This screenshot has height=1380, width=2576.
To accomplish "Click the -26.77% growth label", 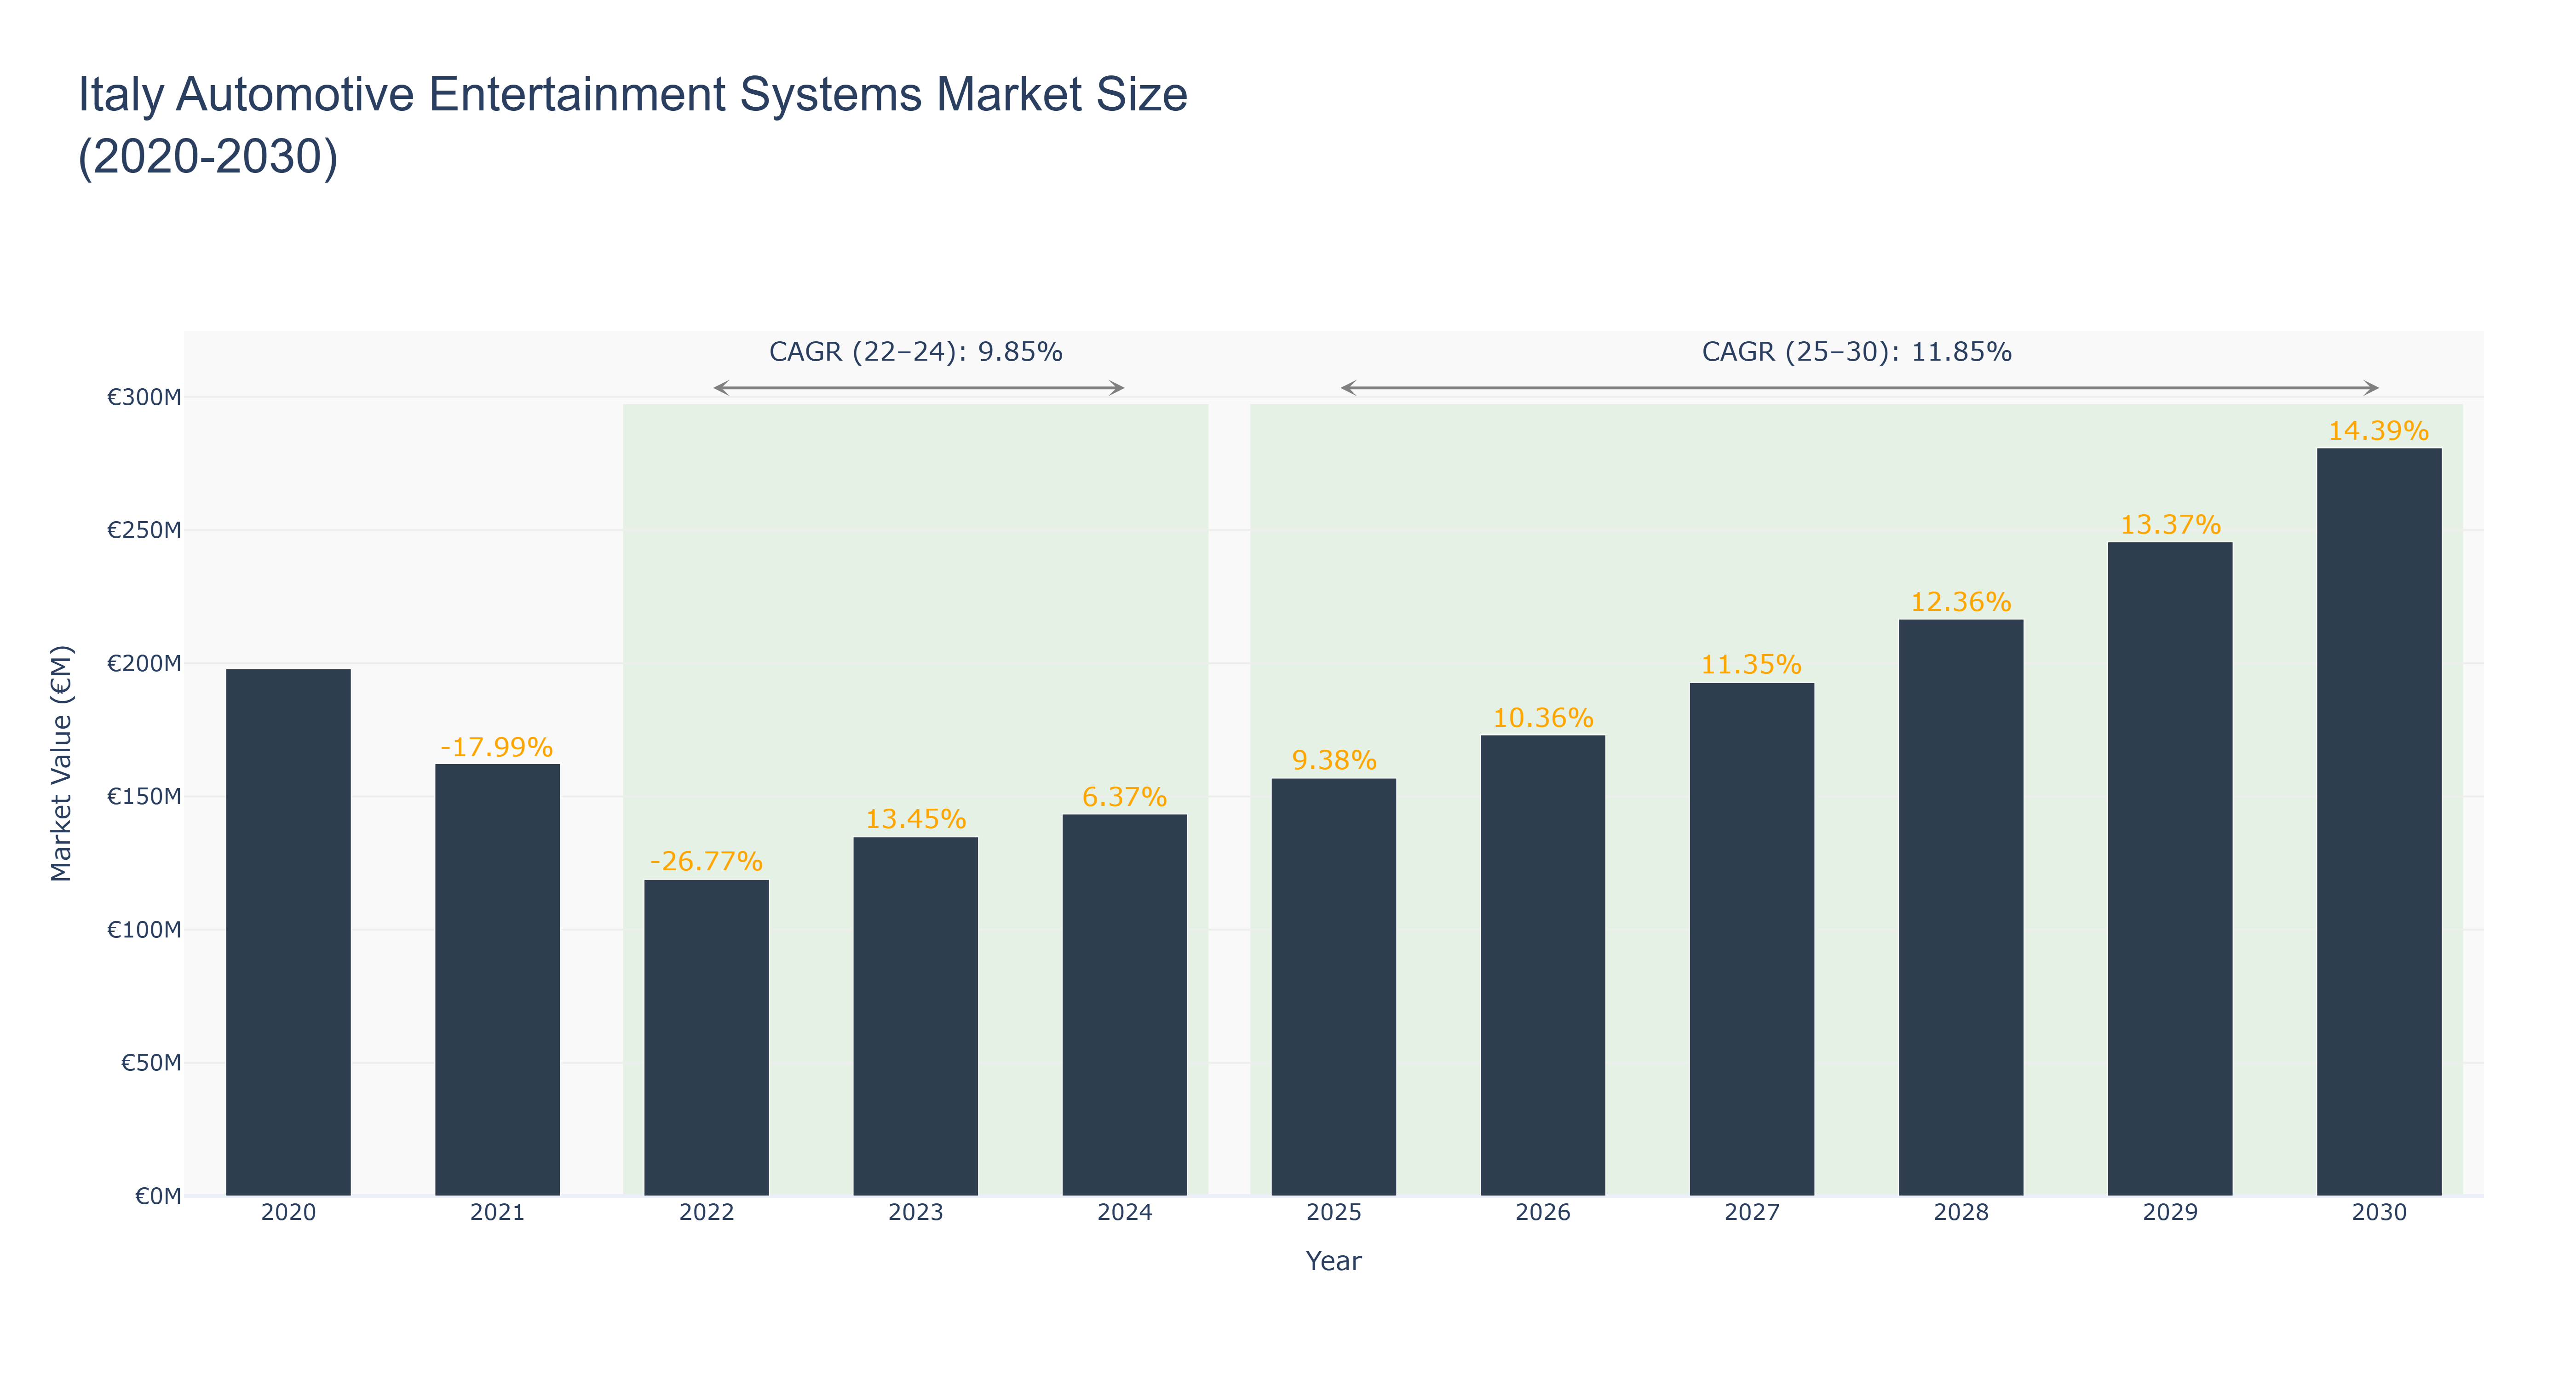I will click(706, 861).
